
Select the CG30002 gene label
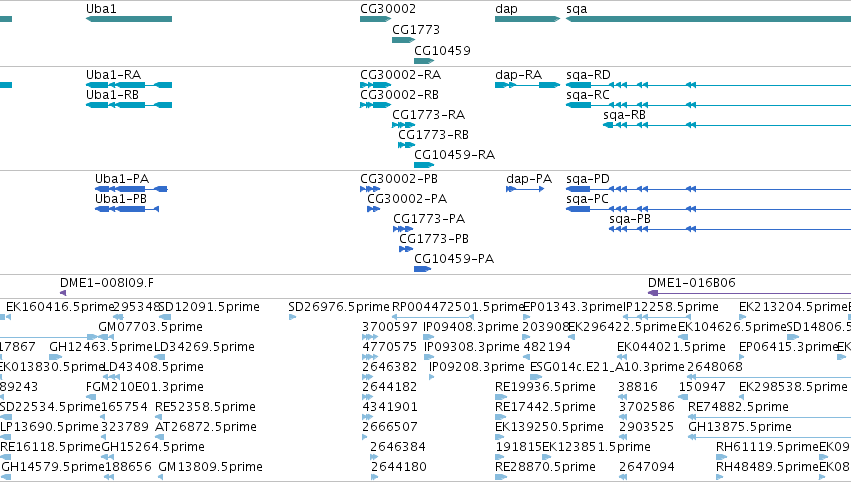pos(388,9)
